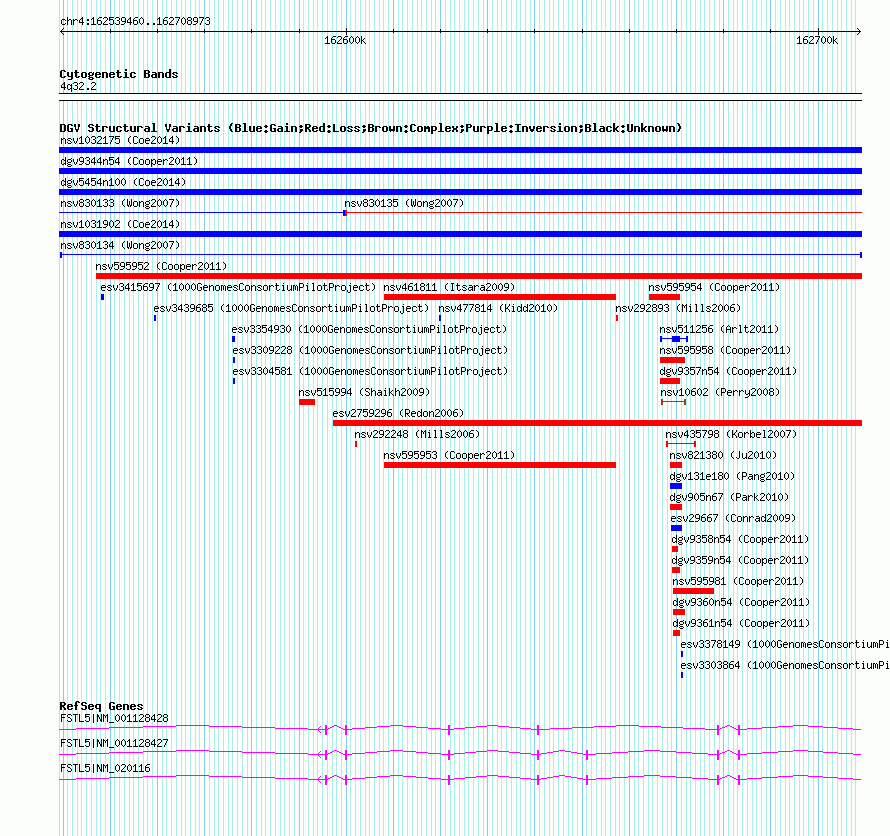Image resolution: width=890 pixels, height=836 pixels.
Task: Select nsv595981 (Cooper2011) label
Action: [738, 581]
